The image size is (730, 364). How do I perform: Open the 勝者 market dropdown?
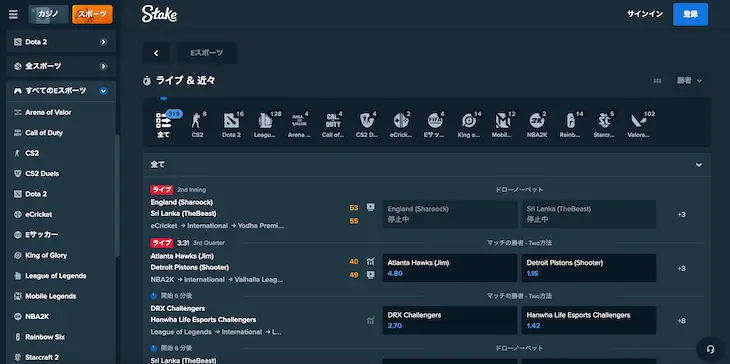(689, 81)
